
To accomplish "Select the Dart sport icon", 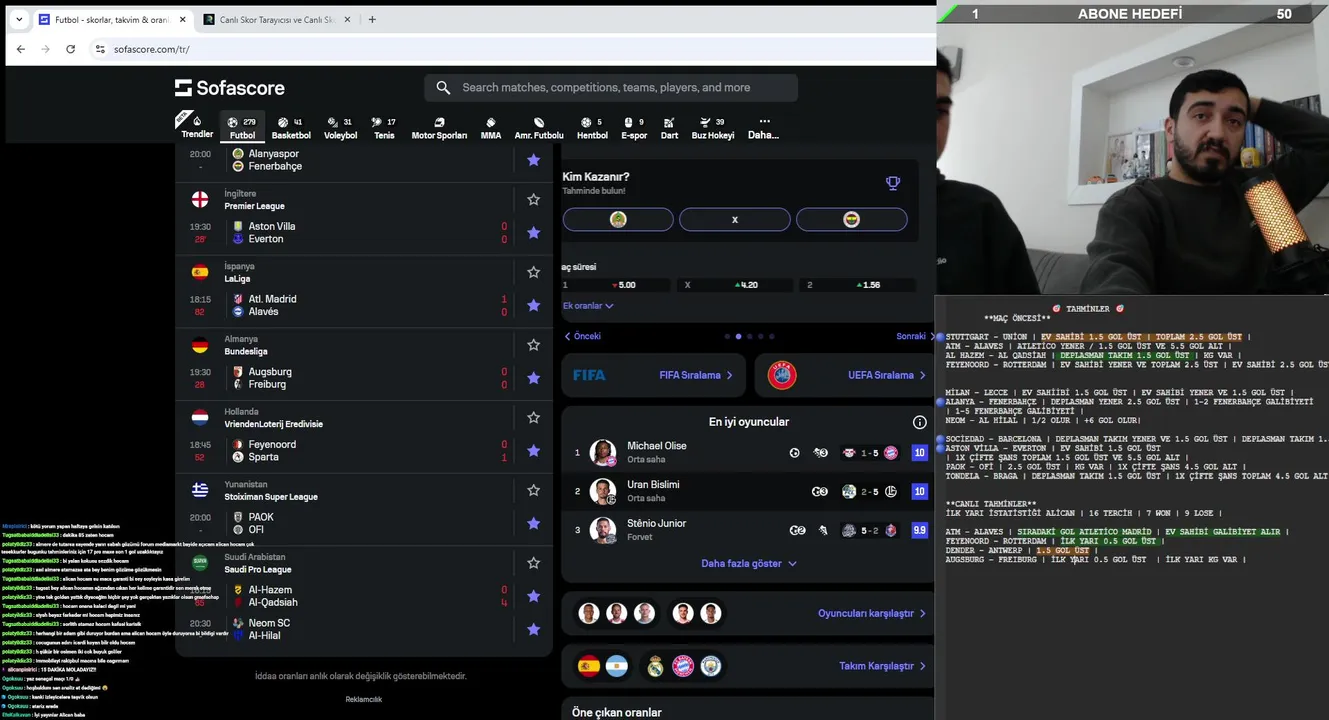I will tap(669, 127).
